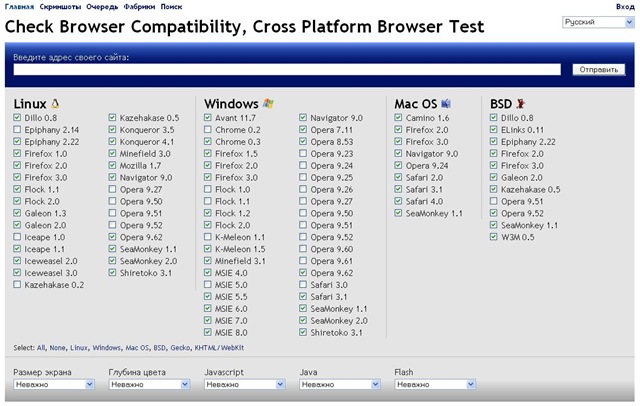Click the Linux penguin icon
Screen dimensions: 640x406
coord(55,104)
